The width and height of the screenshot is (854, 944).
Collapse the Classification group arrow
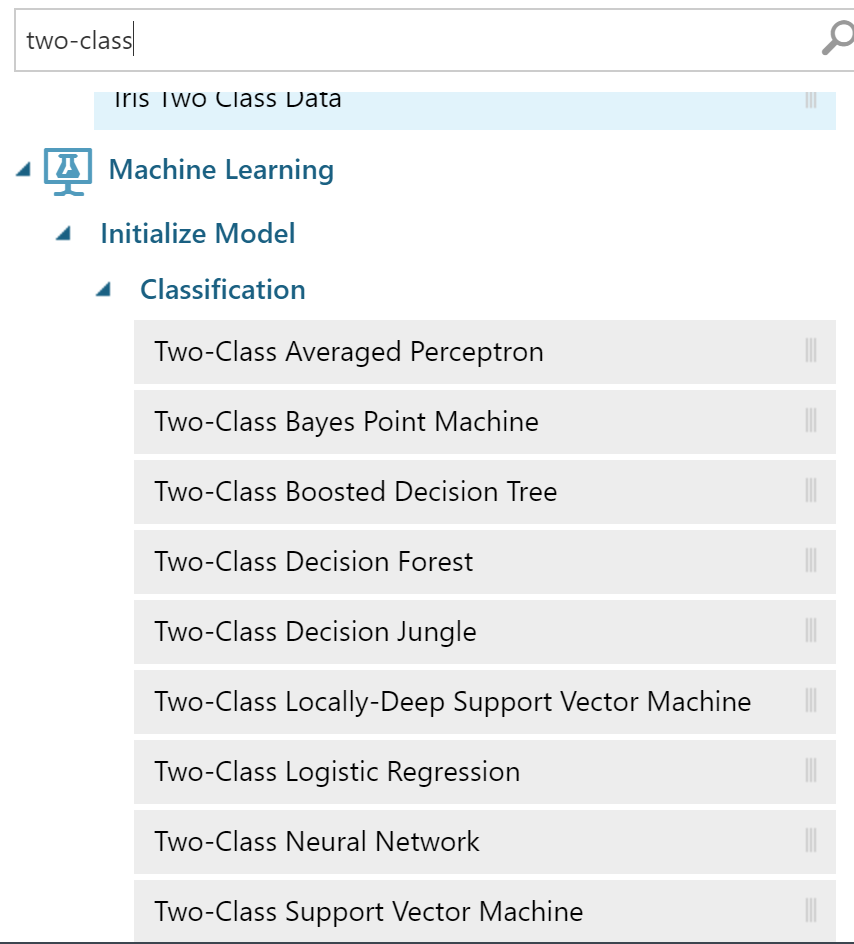point(104,290)
